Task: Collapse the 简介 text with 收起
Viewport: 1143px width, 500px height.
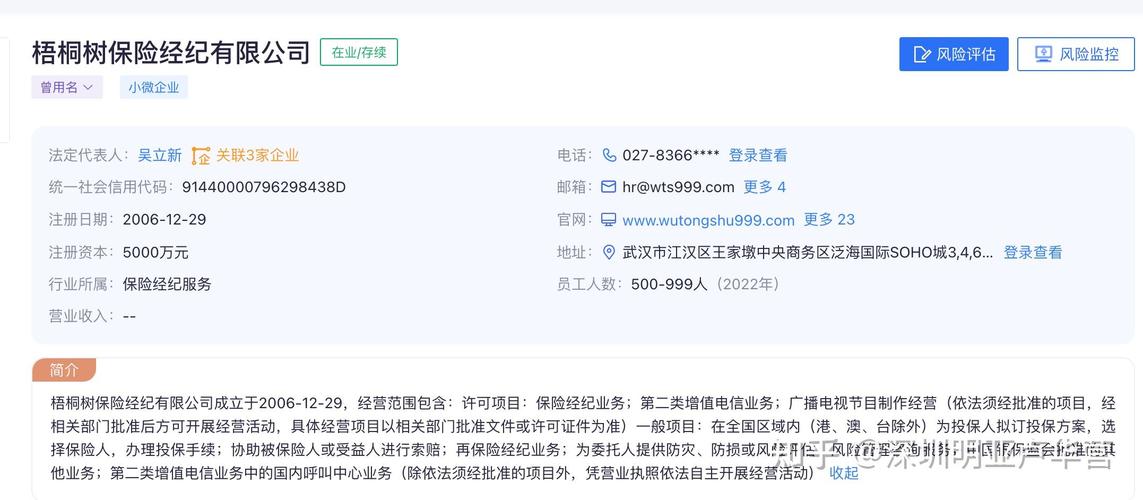Action: (844, 473)
